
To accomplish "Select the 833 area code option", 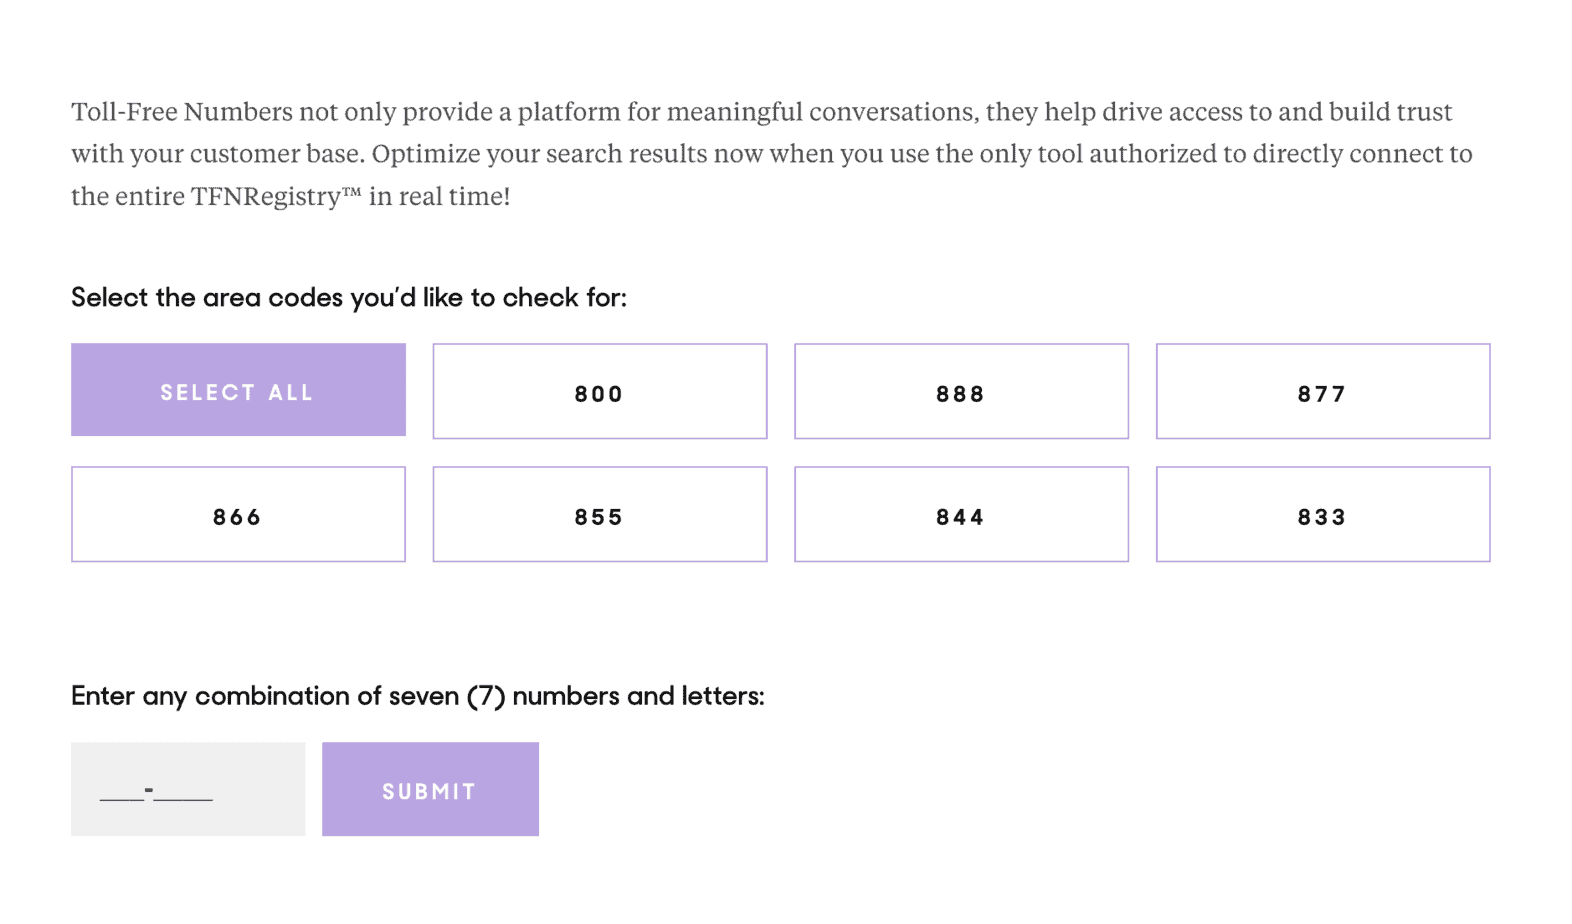I will click(x=1322, y=515).
